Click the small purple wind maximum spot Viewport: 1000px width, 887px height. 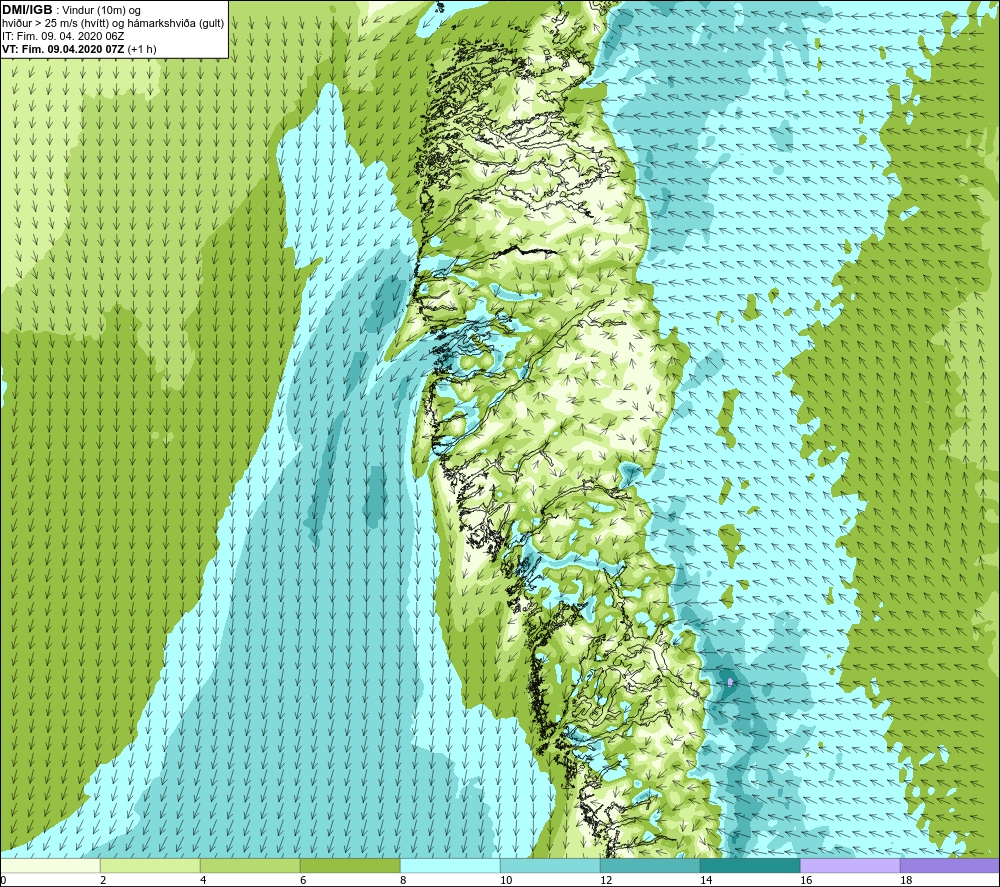click(x=730, y=682)
